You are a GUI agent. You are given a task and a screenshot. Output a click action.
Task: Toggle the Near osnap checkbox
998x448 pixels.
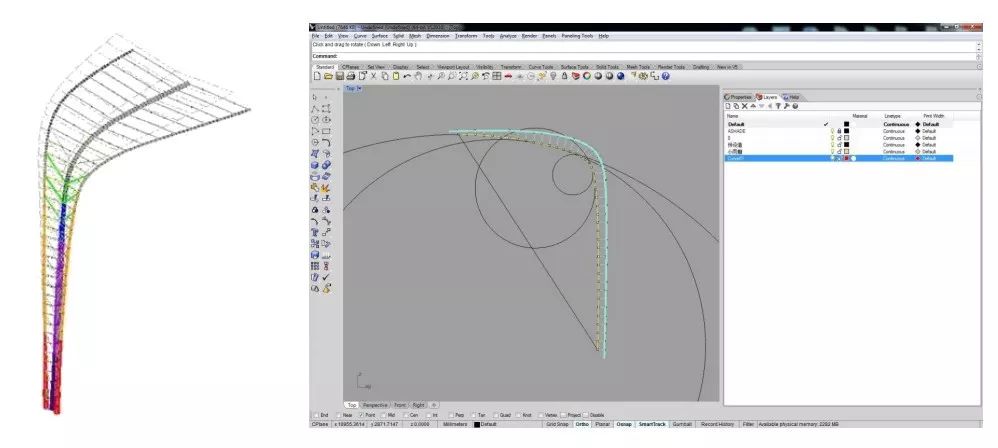339,415
